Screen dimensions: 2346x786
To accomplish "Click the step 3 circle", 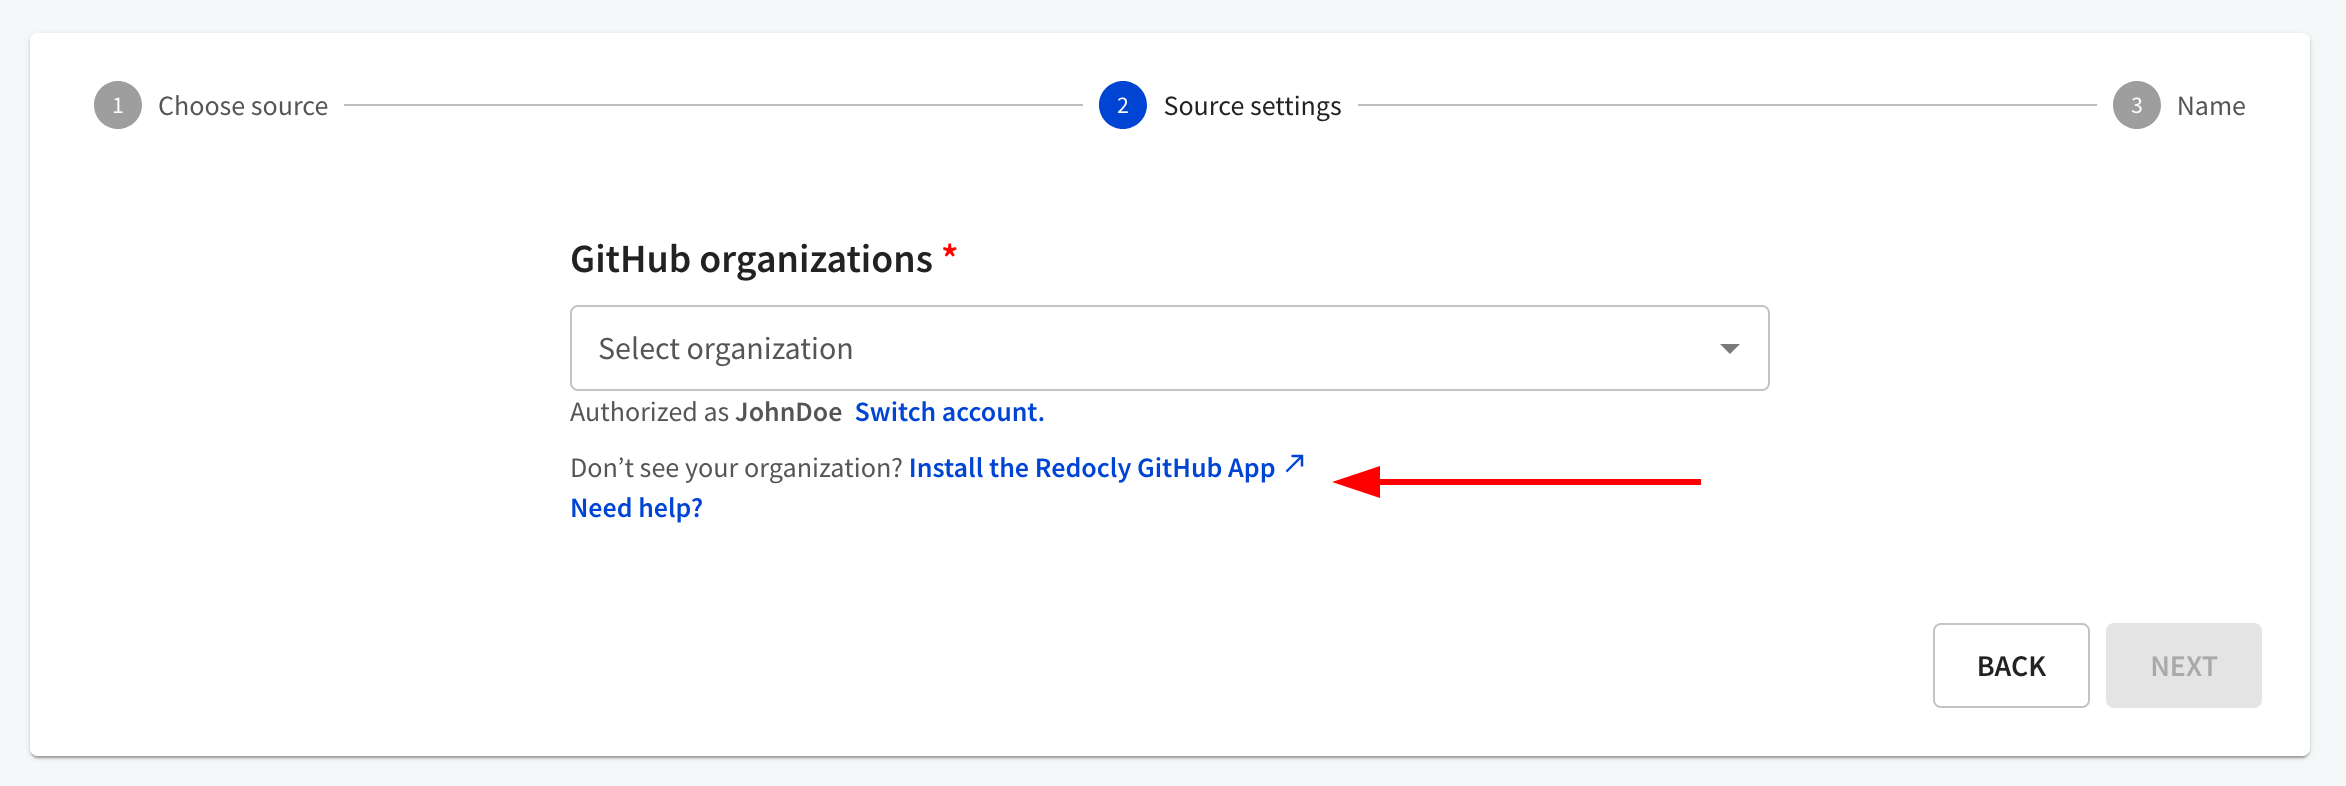I will 2137,105.
